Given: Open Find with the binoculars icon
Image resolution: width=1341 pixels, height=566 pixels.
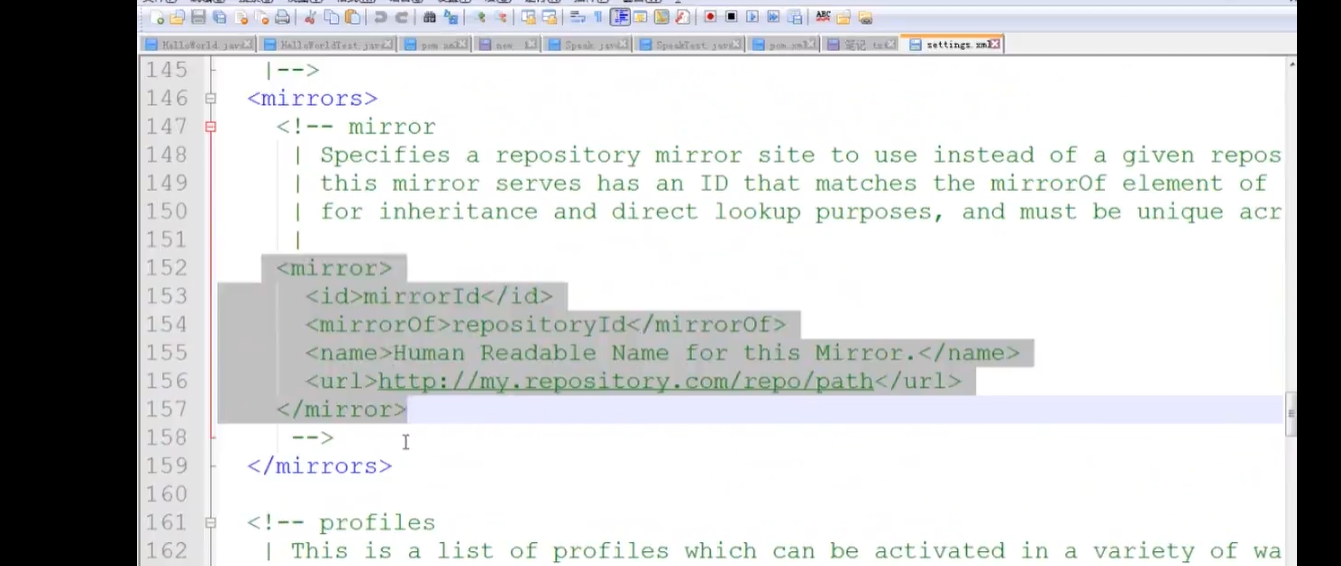Looking at the screenshot, I should click(x=429, y=18).
